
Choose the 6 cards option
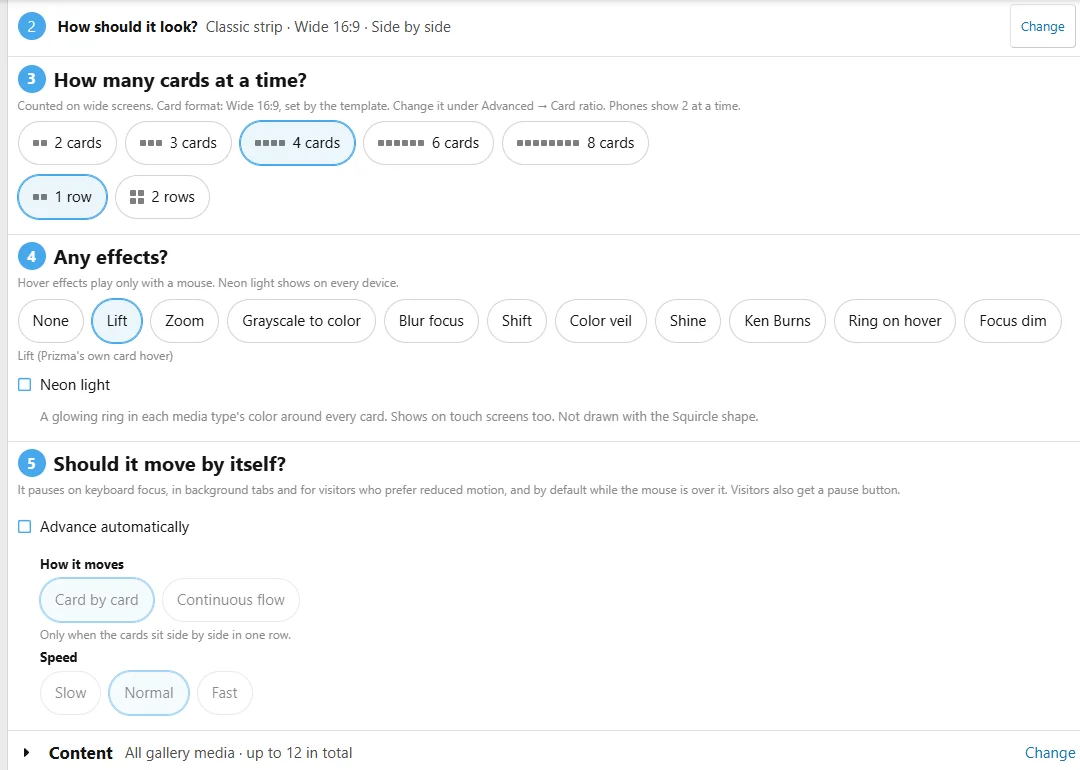(428, 143)
